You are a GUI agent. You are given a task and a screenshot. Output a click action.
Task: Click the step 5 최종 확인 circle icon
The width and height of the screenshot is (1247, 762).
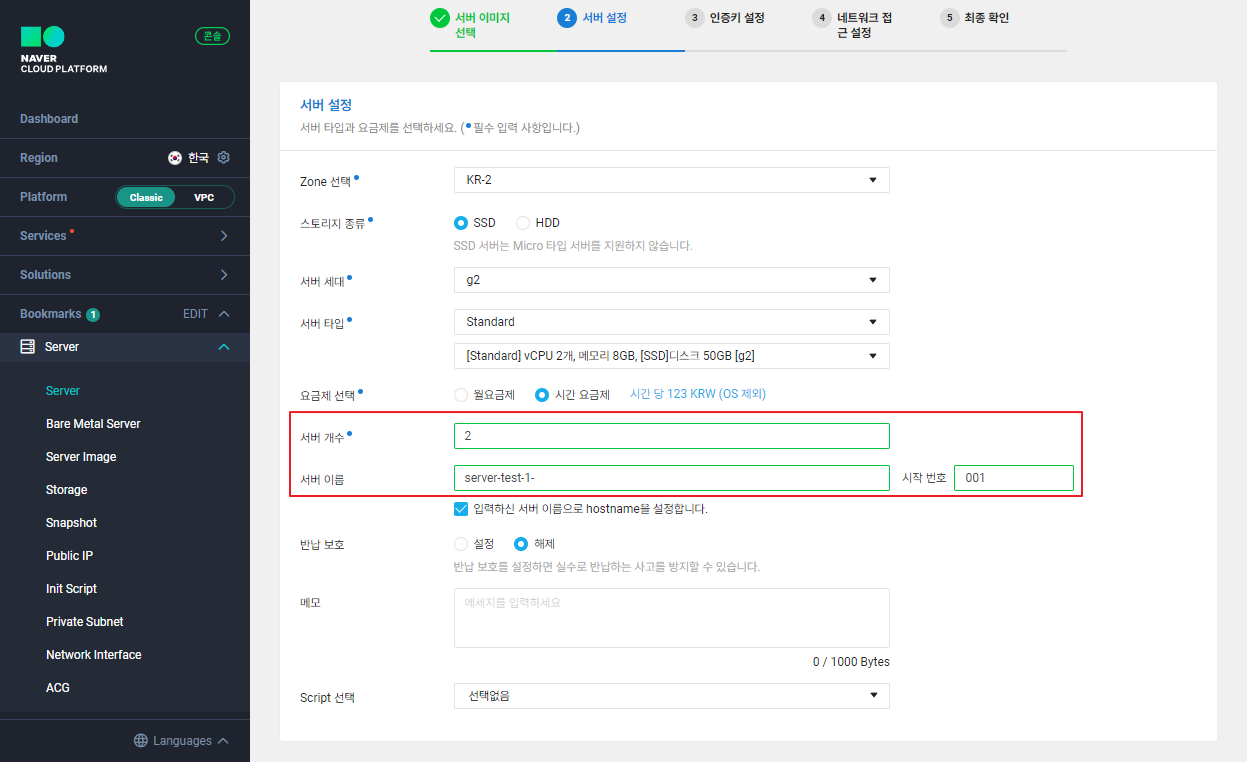point(949,17)
